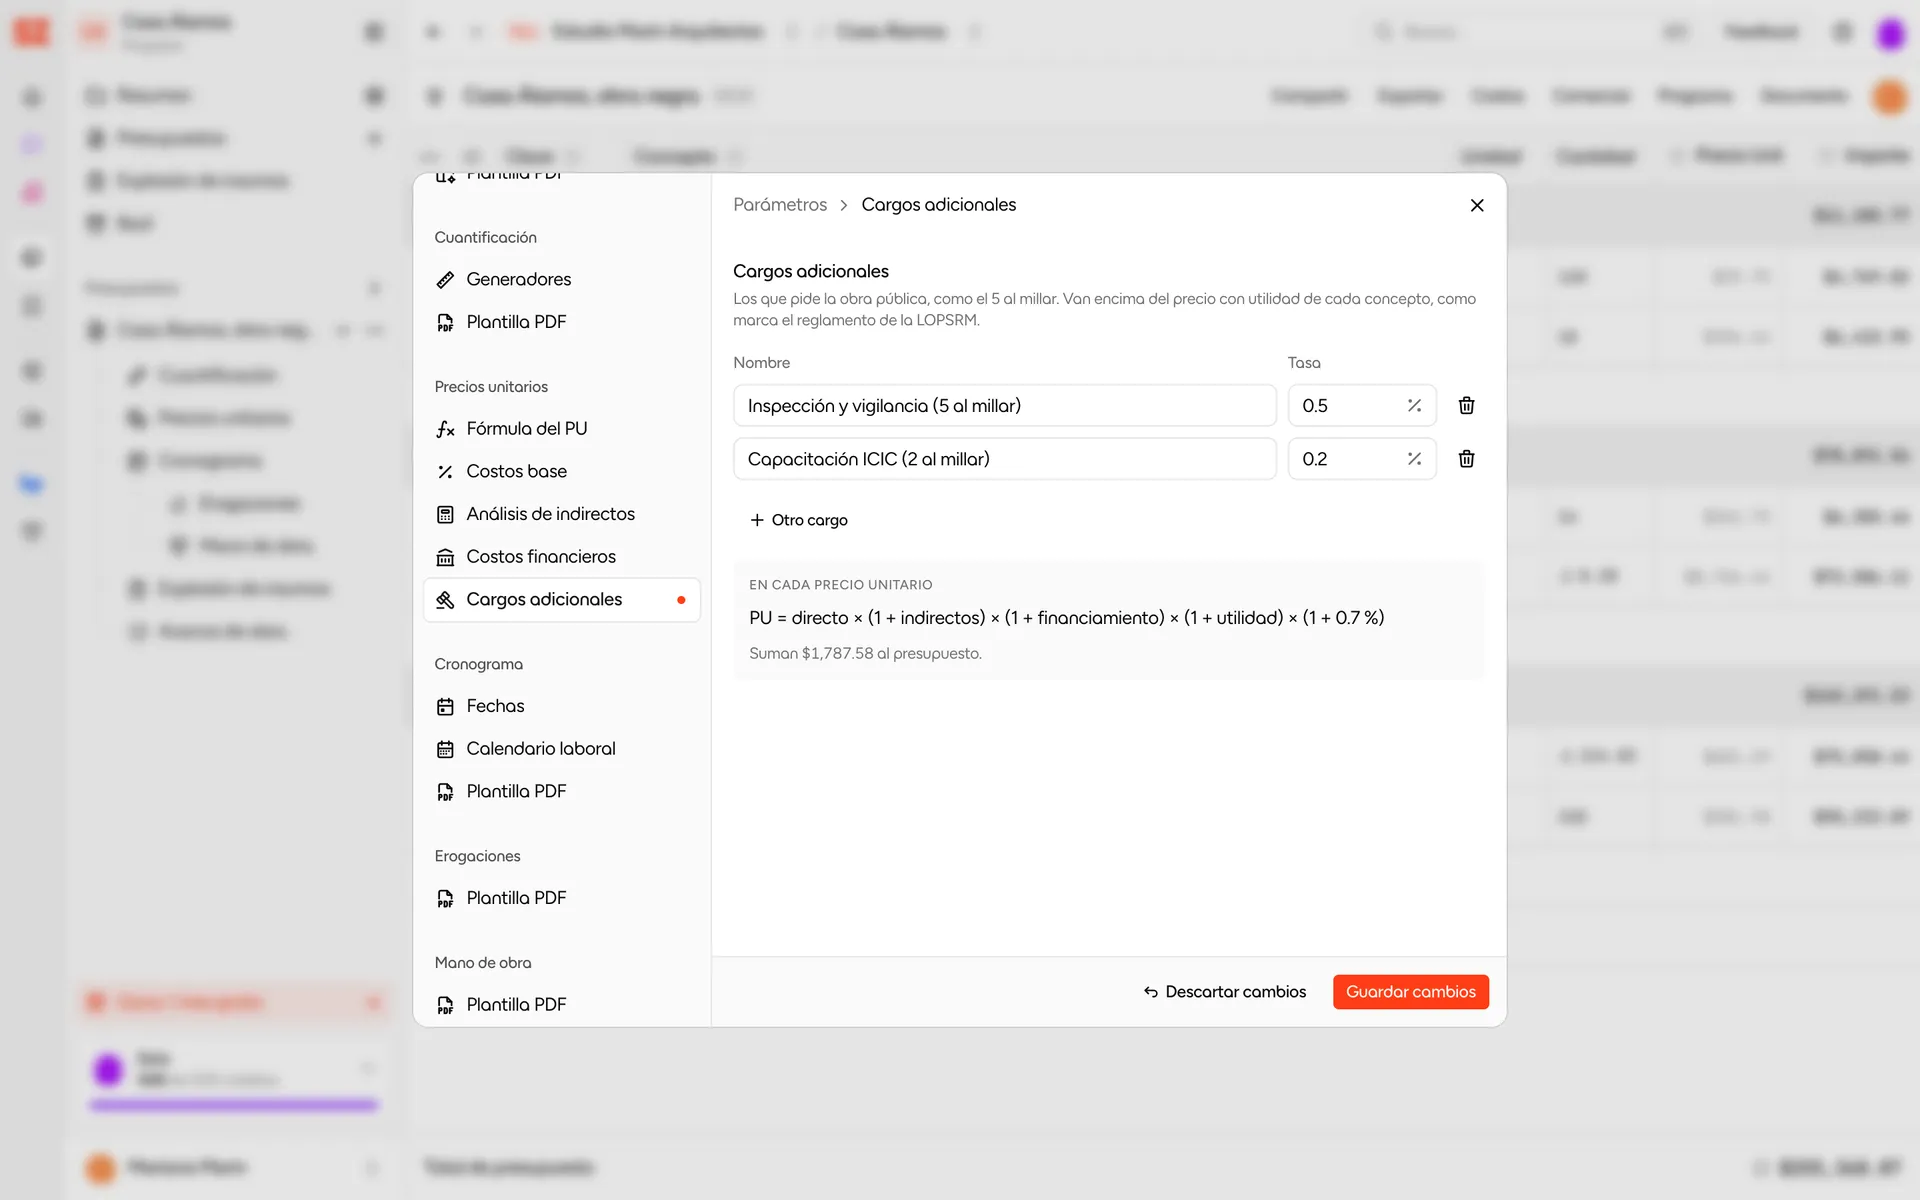Click the Descartar cambios undo arrow icon
1920x1200 pixels.
[x=1151, y=992]
